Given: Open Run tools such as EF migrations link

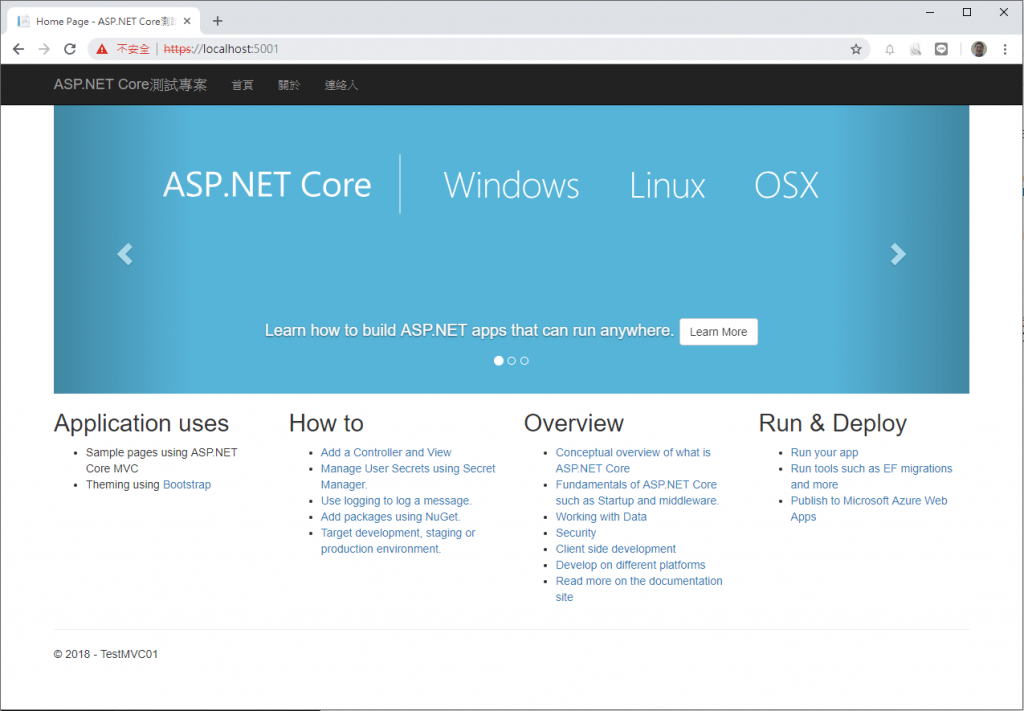Looking at the screenshot, I should 871,477.
